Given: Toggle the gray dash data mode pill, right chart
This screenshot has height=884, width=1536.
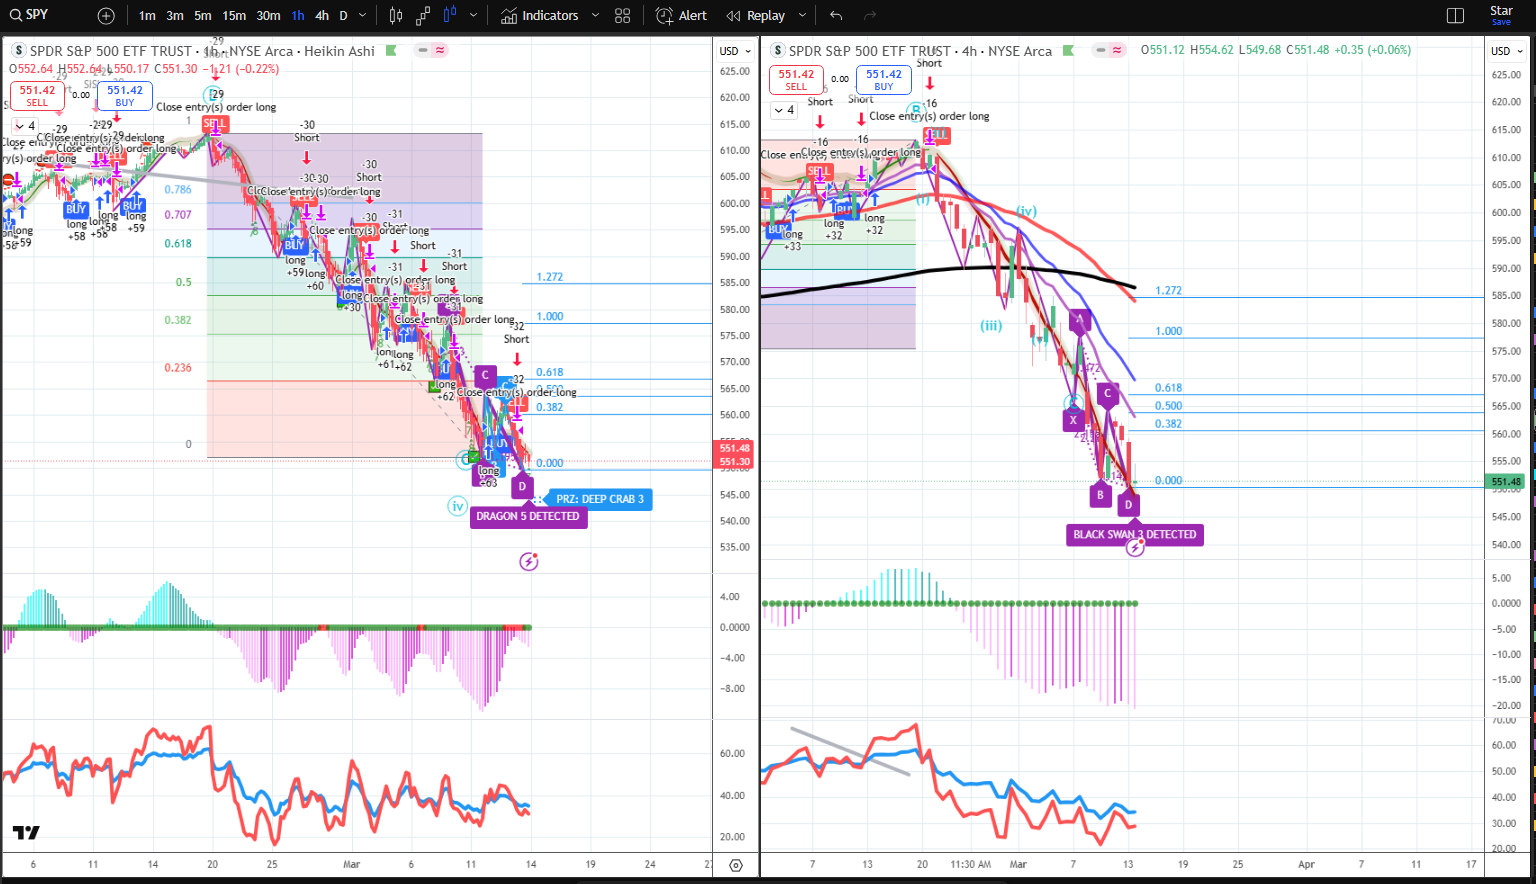Looking at the screenshot, I should (x=1102, y=50).
